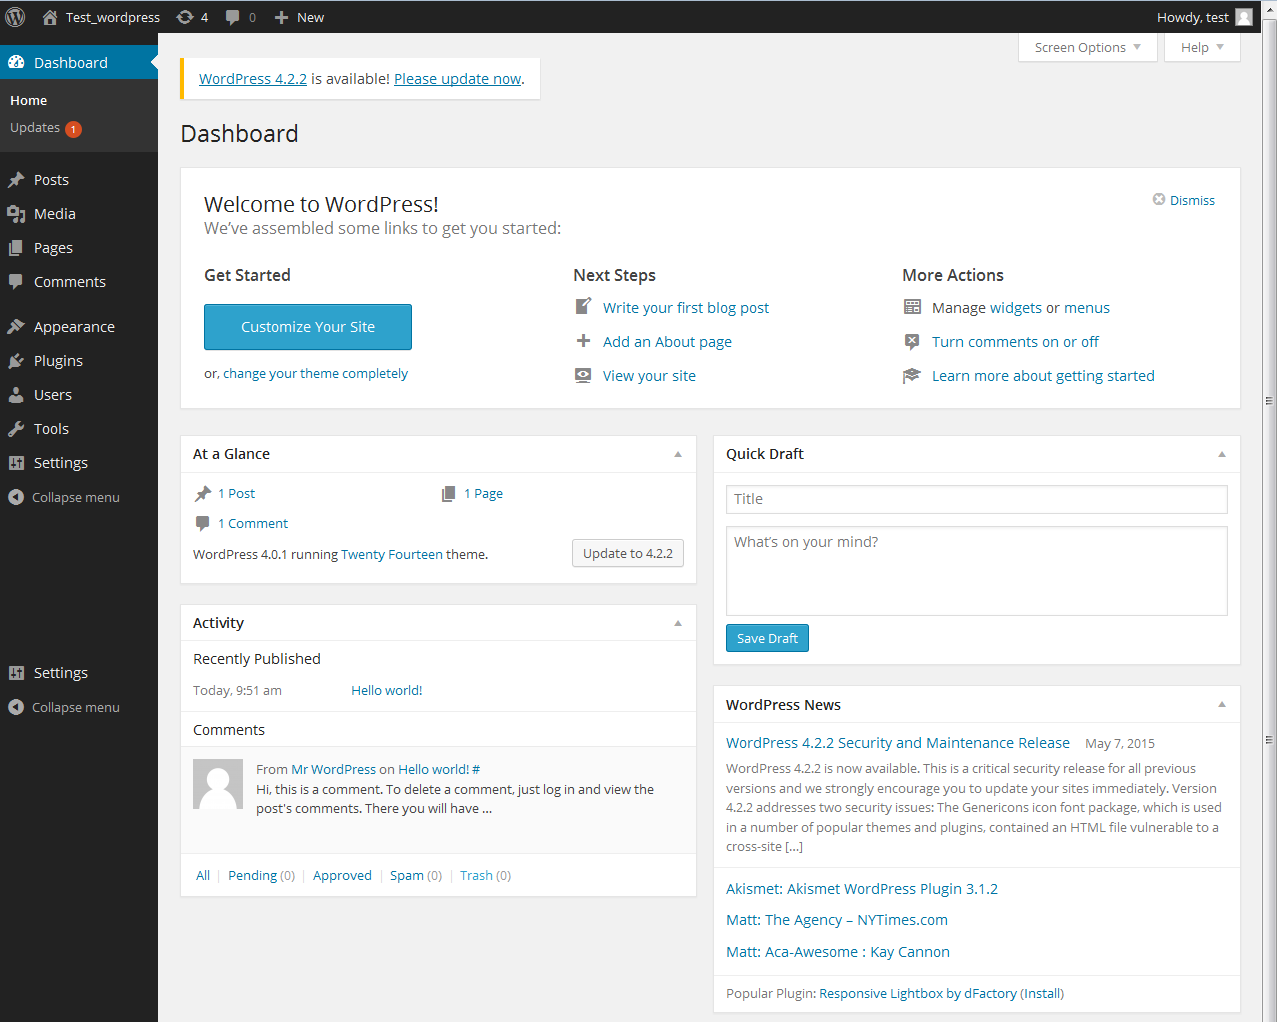Filter comments by Approved
This screenshot has height=1022, width=1277.
tap(342, 875)
